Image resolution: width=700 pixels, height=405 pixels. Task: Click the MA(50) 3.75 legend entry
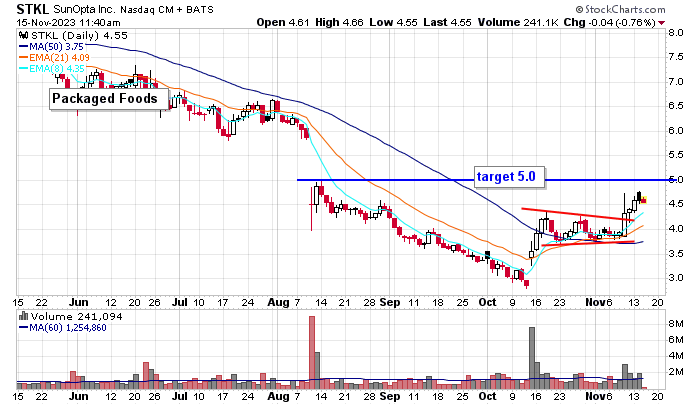[51, 46]
